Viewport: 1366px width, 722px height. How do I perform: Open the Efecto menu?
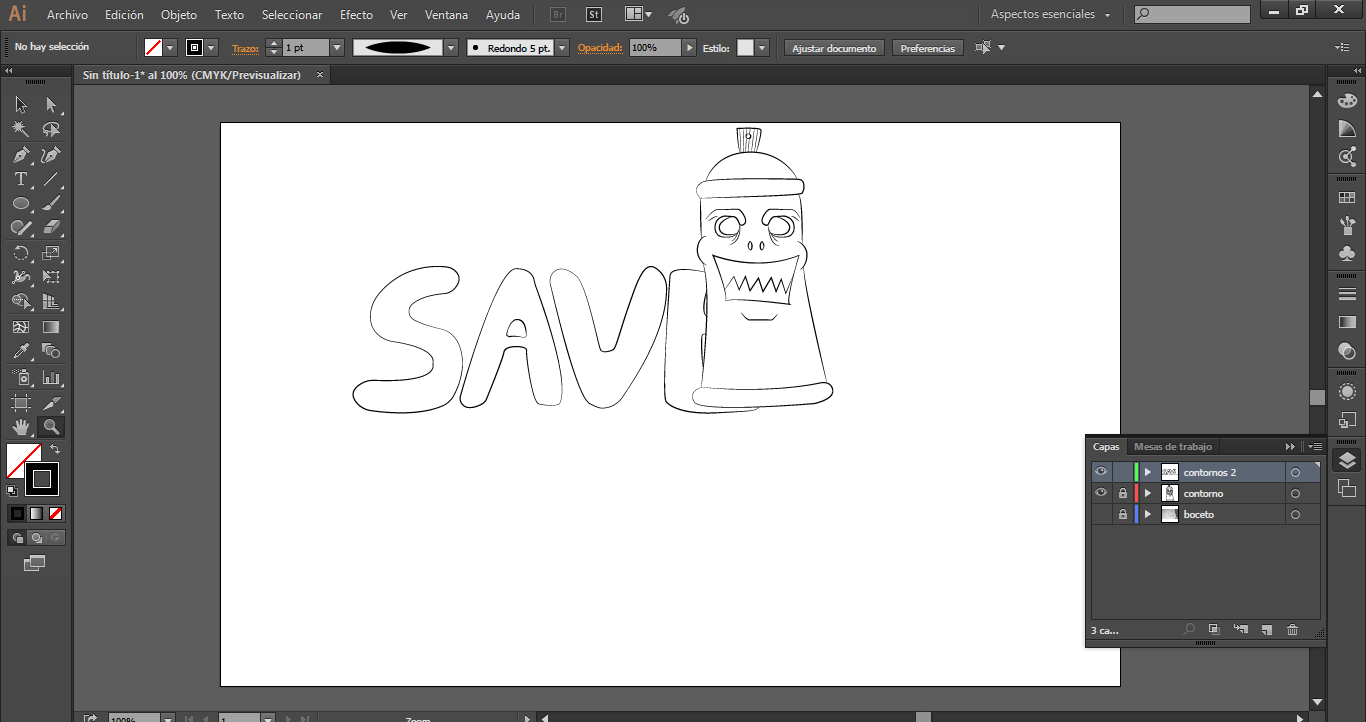356,15
